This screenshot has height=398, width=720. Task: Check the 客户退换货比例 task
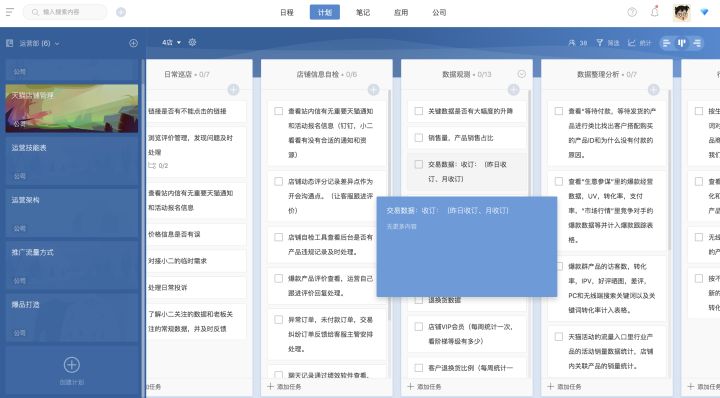[419, 368]
